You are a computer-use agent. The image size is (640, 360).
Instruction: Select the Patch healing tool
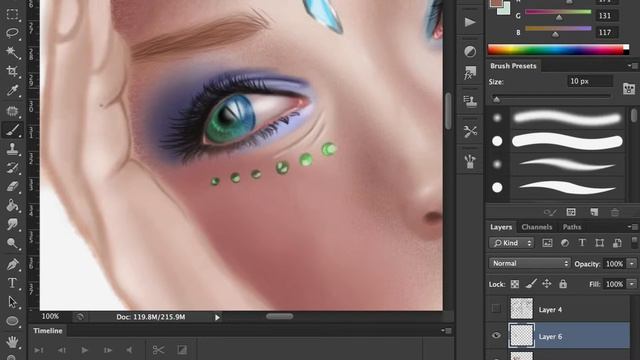(12, 111)
